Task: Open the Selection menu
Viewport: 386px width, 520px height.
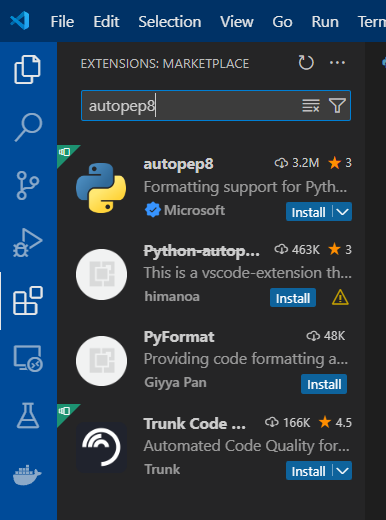Action: 170,22
